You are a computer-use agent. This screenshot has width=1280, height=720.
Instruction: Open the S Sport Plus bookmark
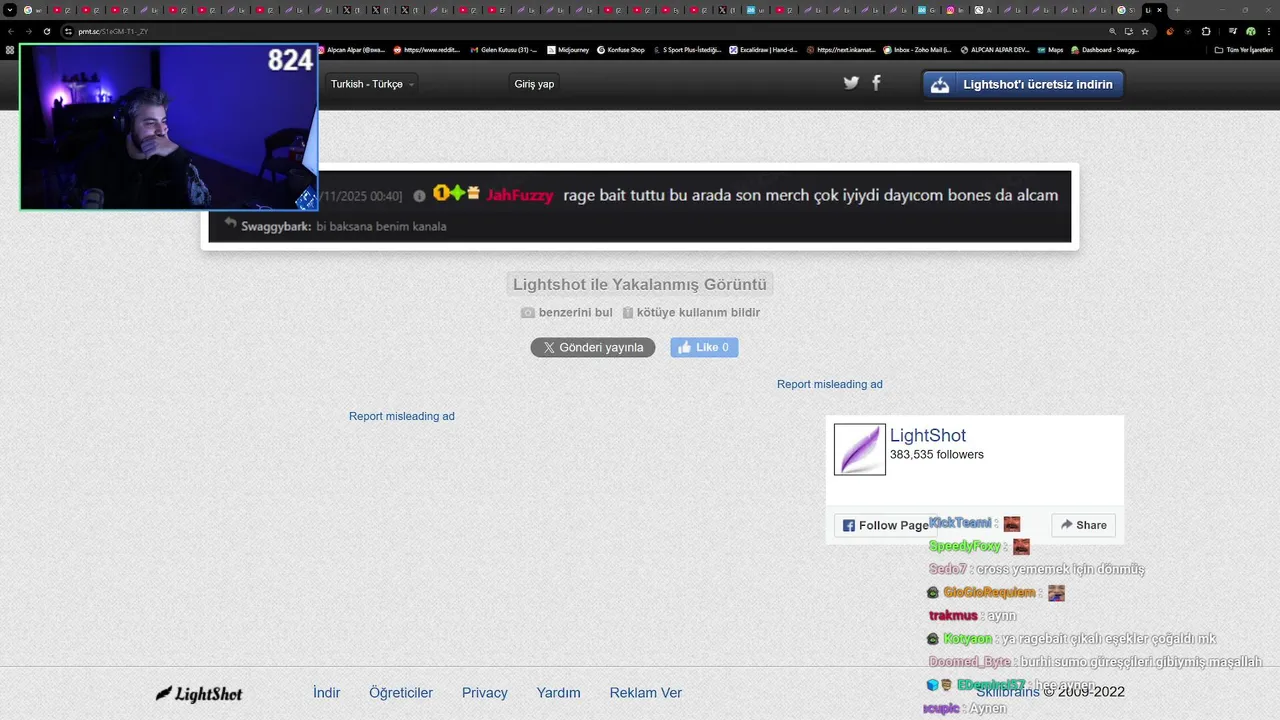(688, 49)
